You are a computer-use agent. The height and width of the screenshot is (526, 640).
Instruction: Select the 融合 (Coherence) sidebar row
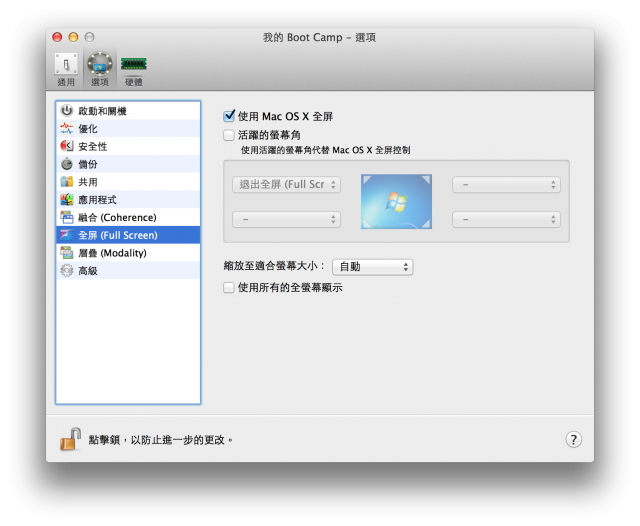128,217
